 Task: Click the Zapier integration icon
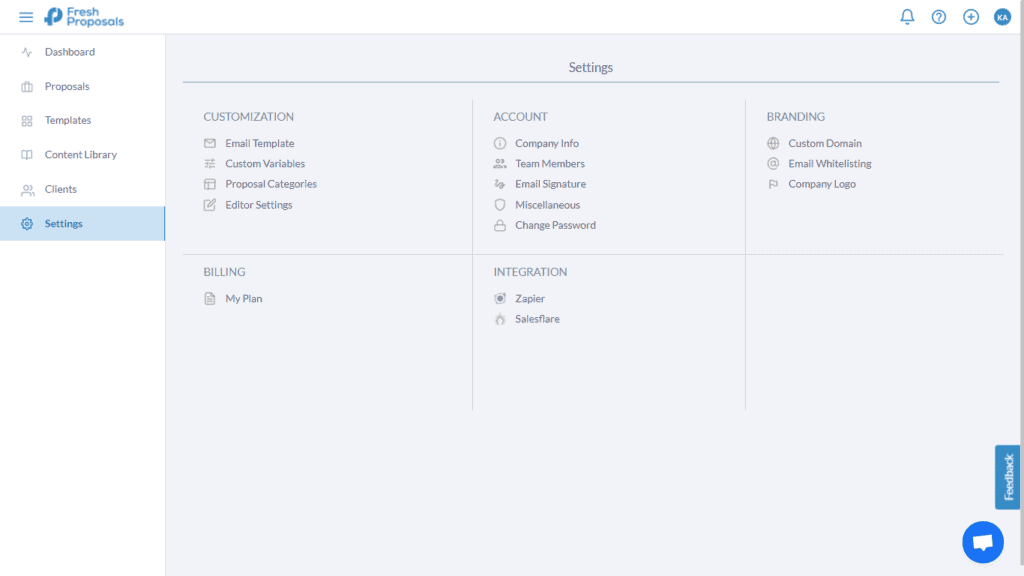pos(500,298)
